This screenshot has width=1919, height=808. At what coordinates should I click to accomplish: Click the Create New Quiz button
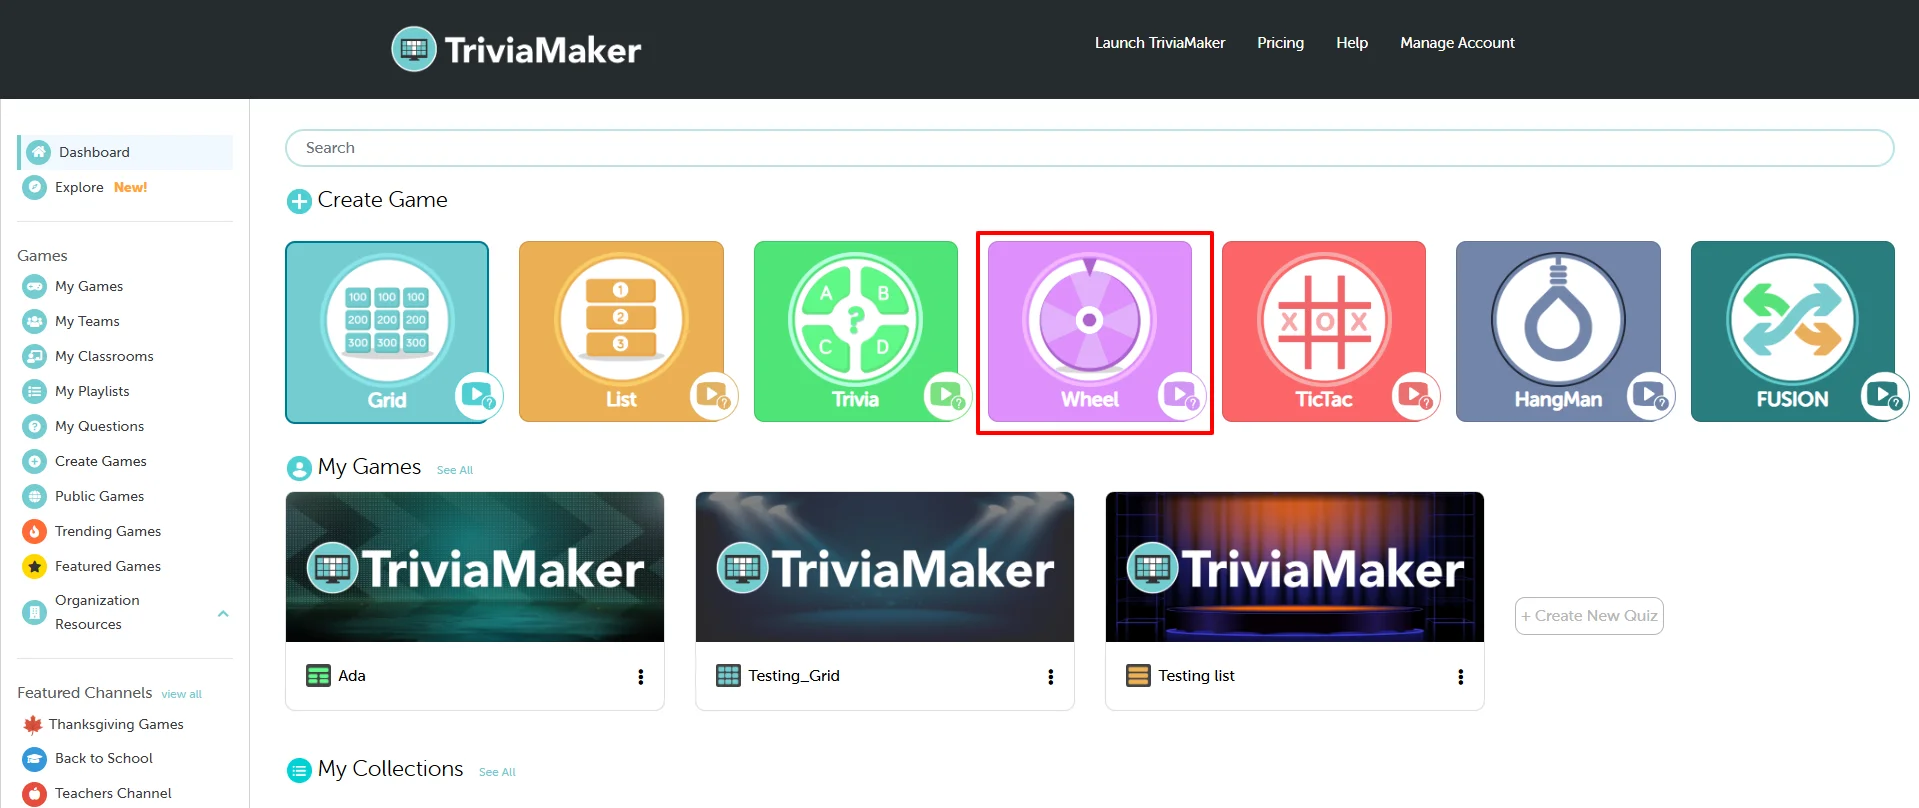1589,616
